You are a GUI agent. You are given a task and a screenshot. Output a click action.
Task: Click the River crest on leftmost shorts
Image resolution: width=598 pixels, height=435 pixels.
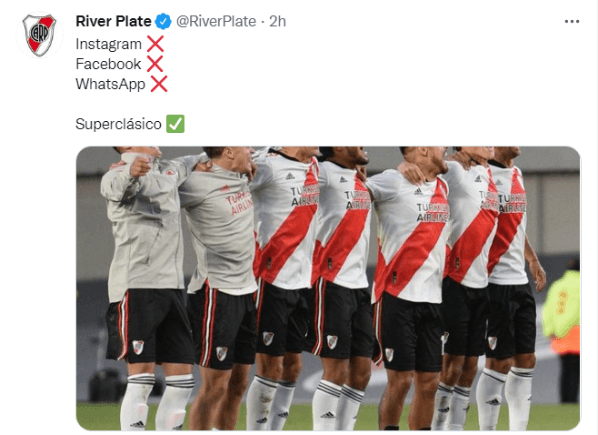point(138,347)
